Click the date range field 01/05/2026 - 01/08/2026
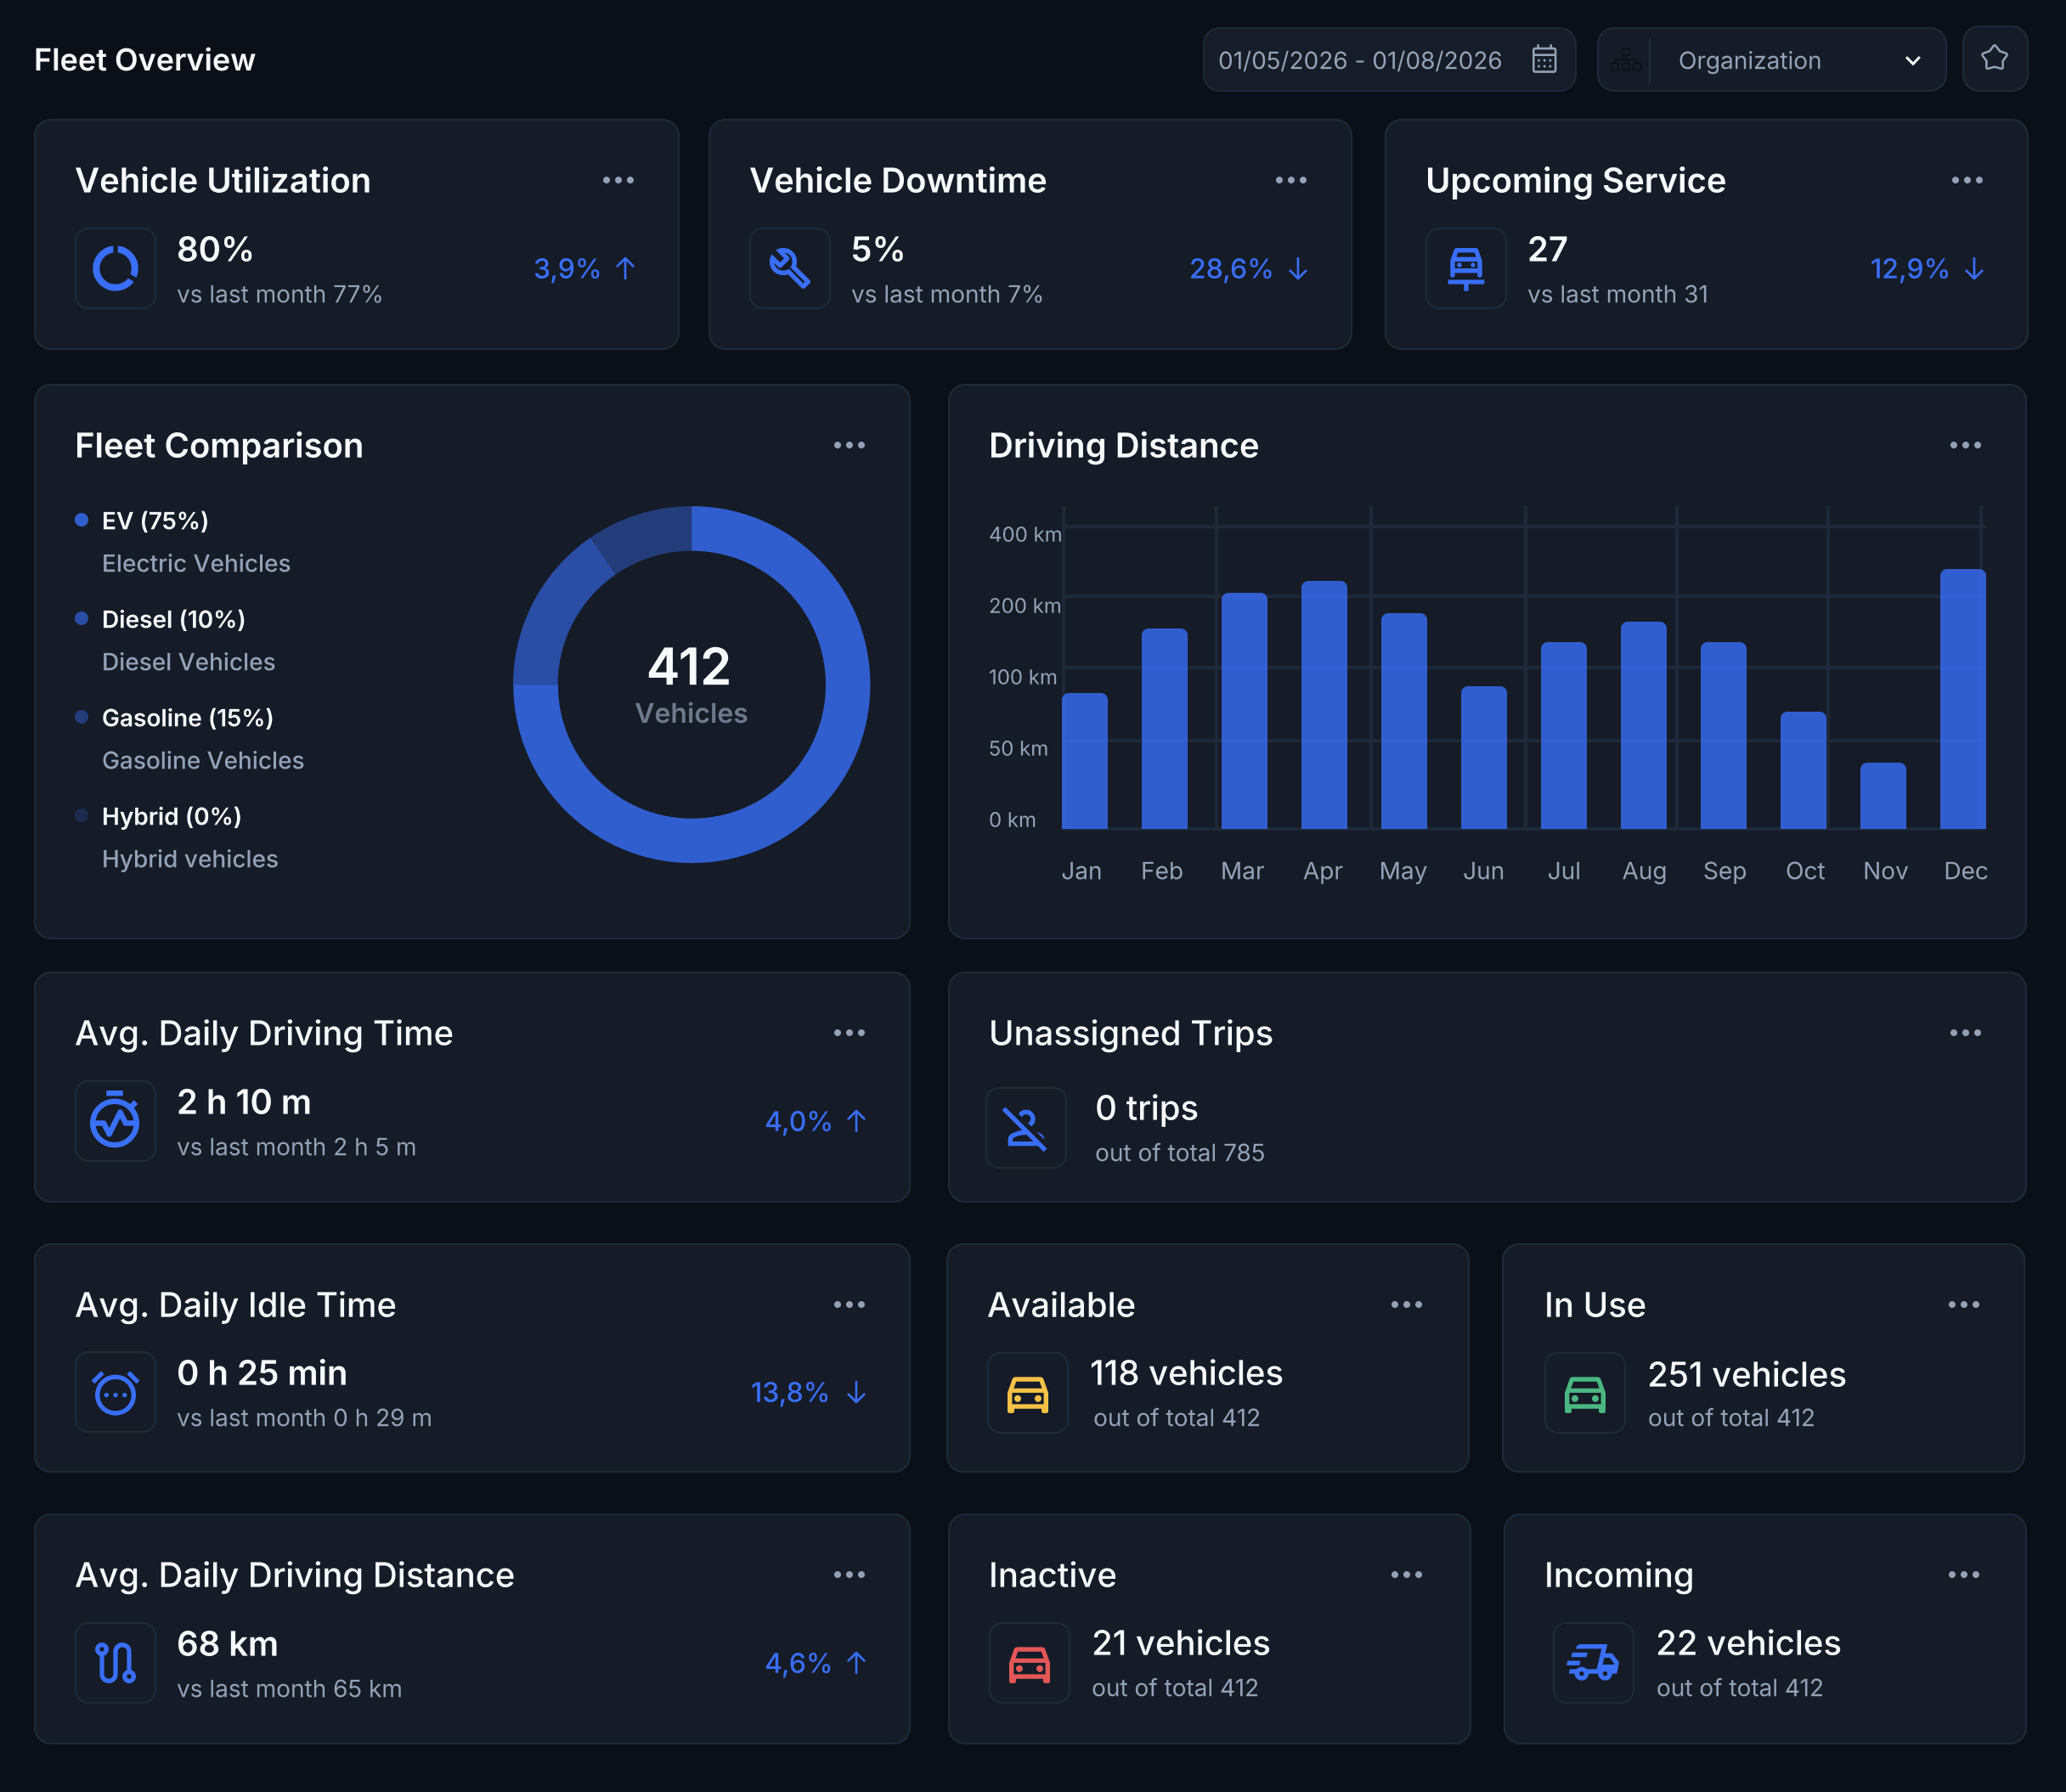 pyautogui.click(x=1388, y=60)
